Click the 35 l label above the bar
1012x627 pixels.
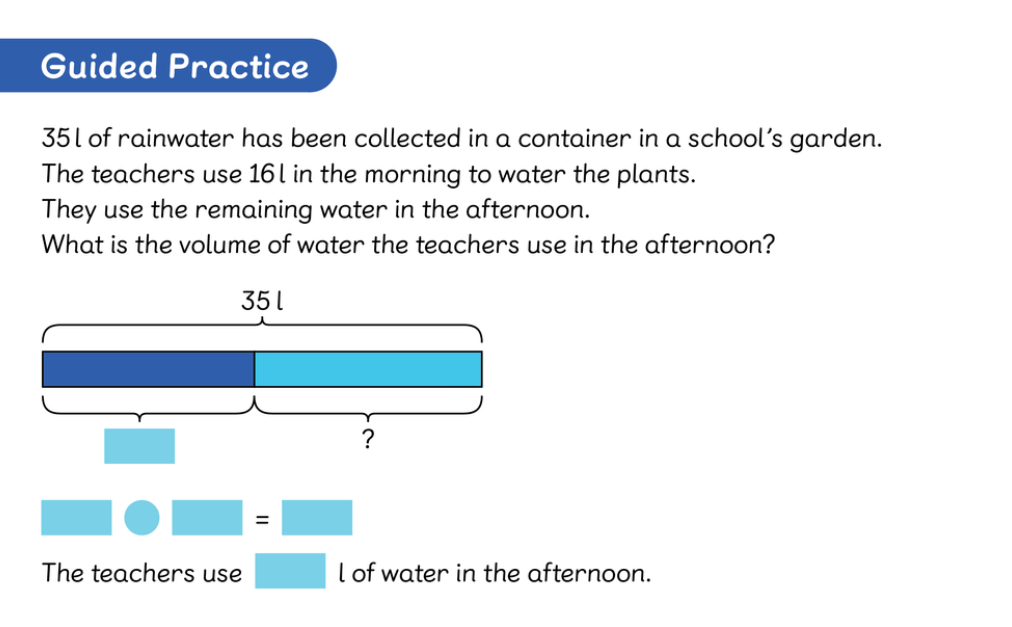point(262,301)
